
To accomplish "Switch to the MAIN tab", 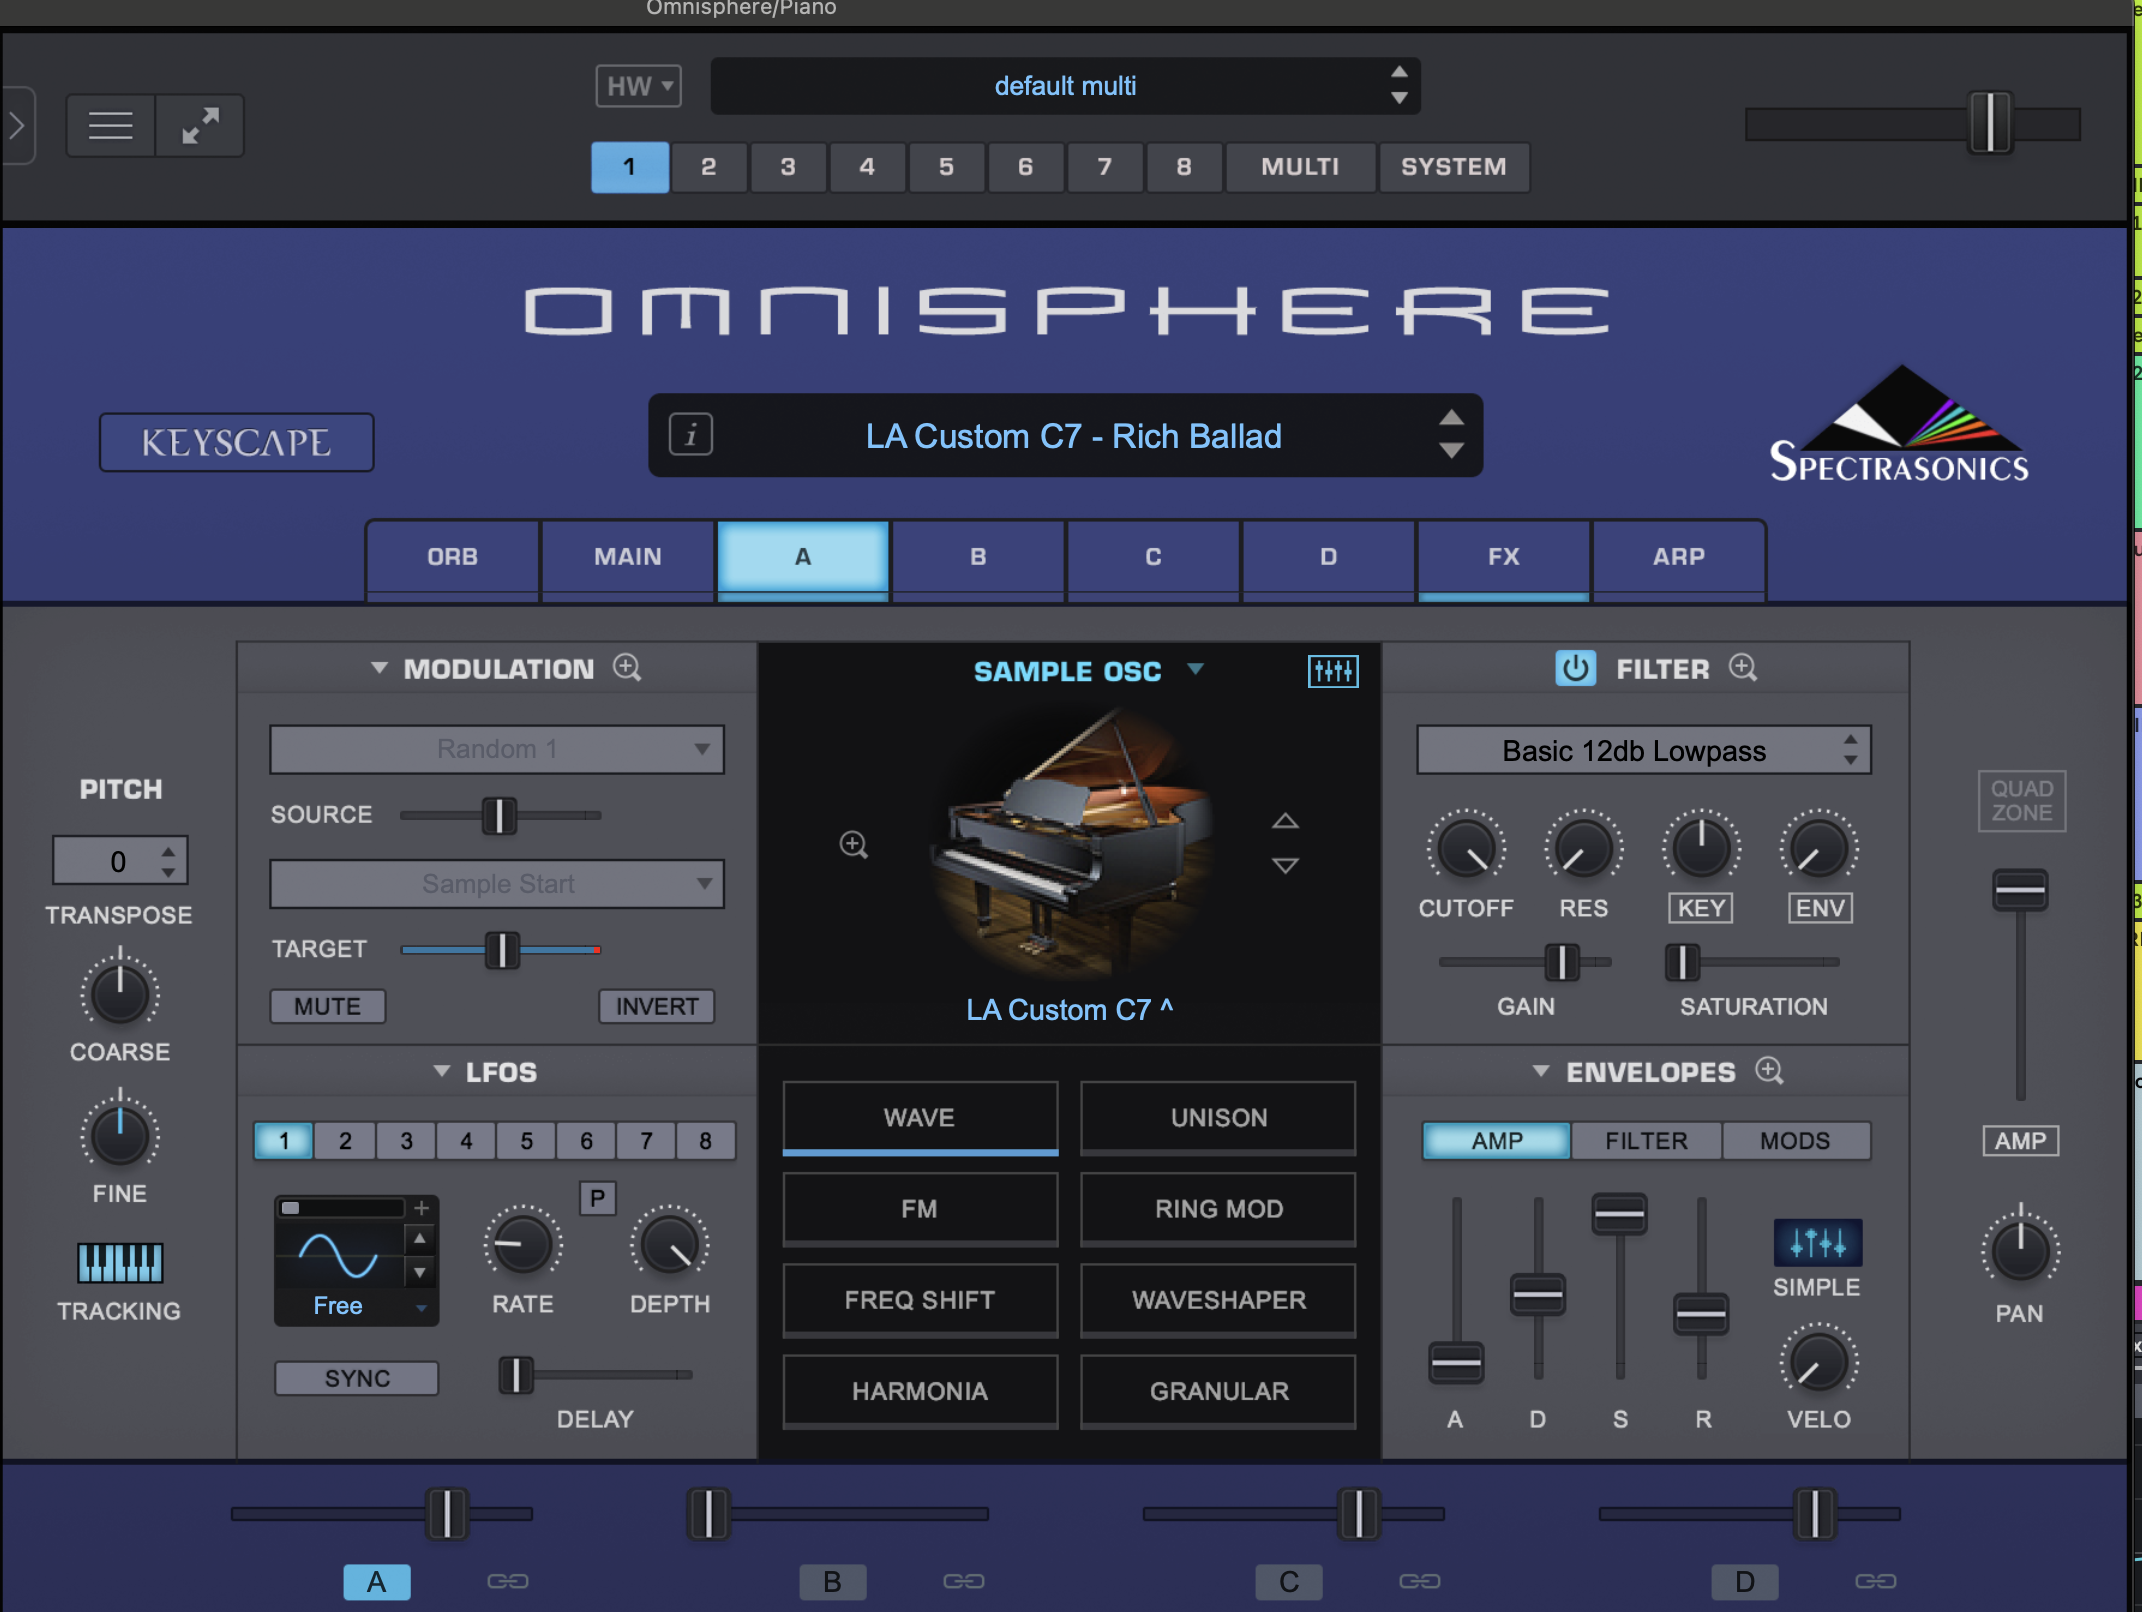I will pyautogui.click(x=628, y=557).
